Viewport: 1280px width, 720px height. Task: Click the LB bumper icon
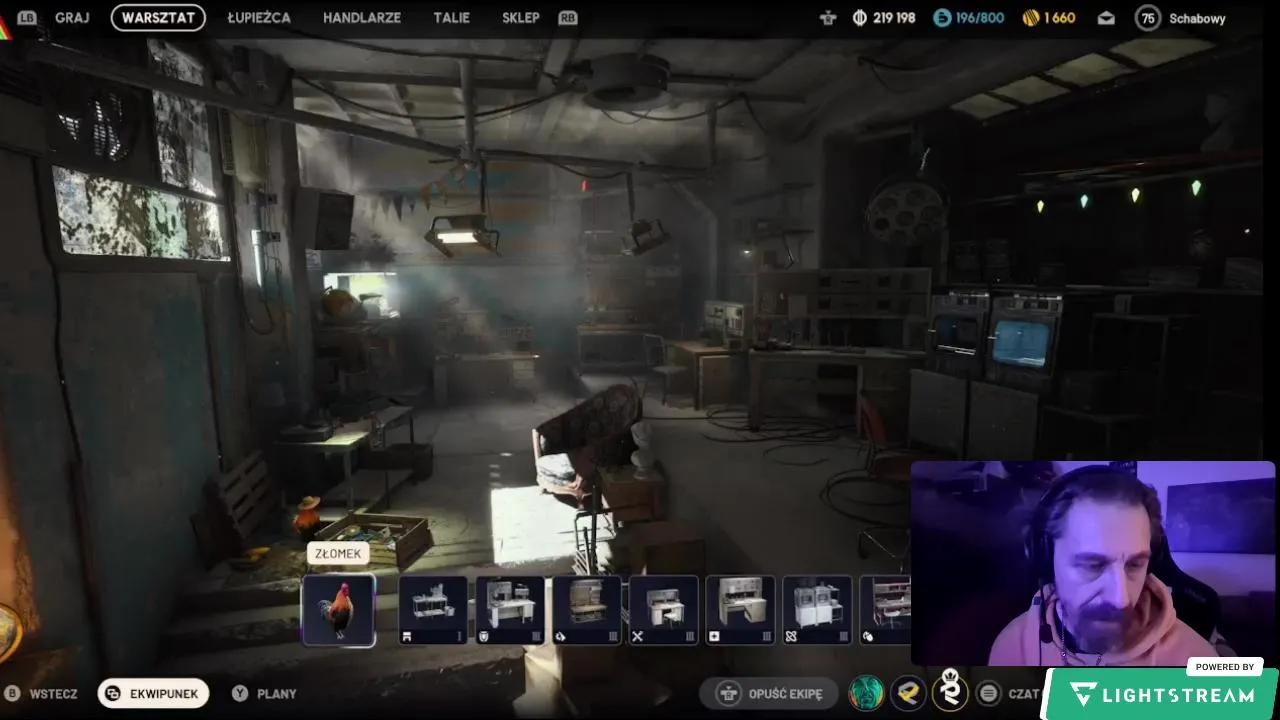(x=27, y=18)
